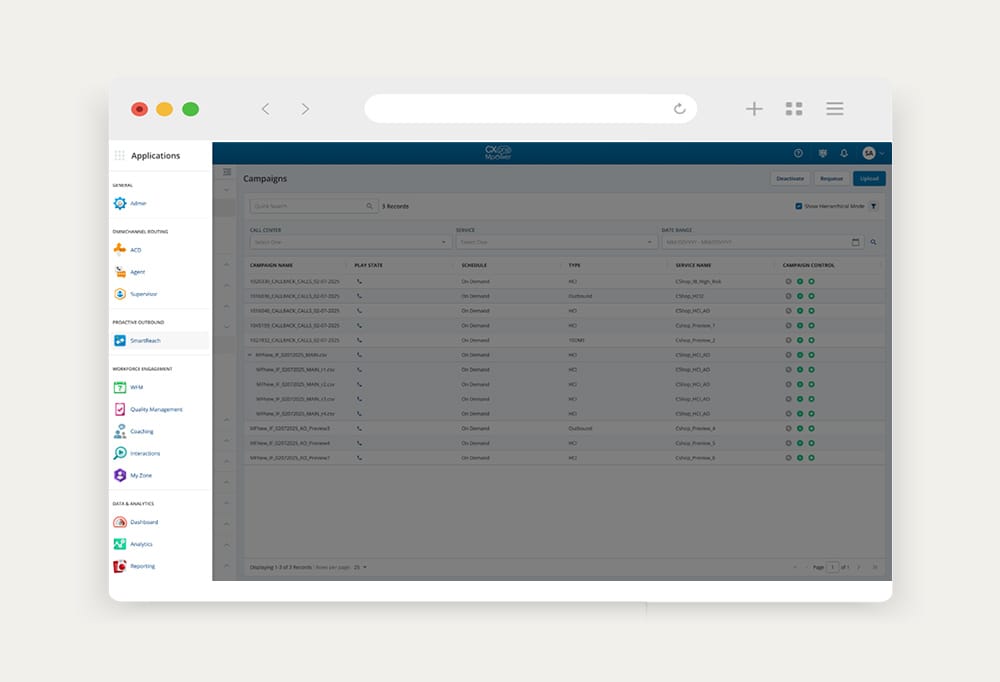Change rows per page dropdown
The height and width of the screenshot is (682, 1000).
coord(360,567)
